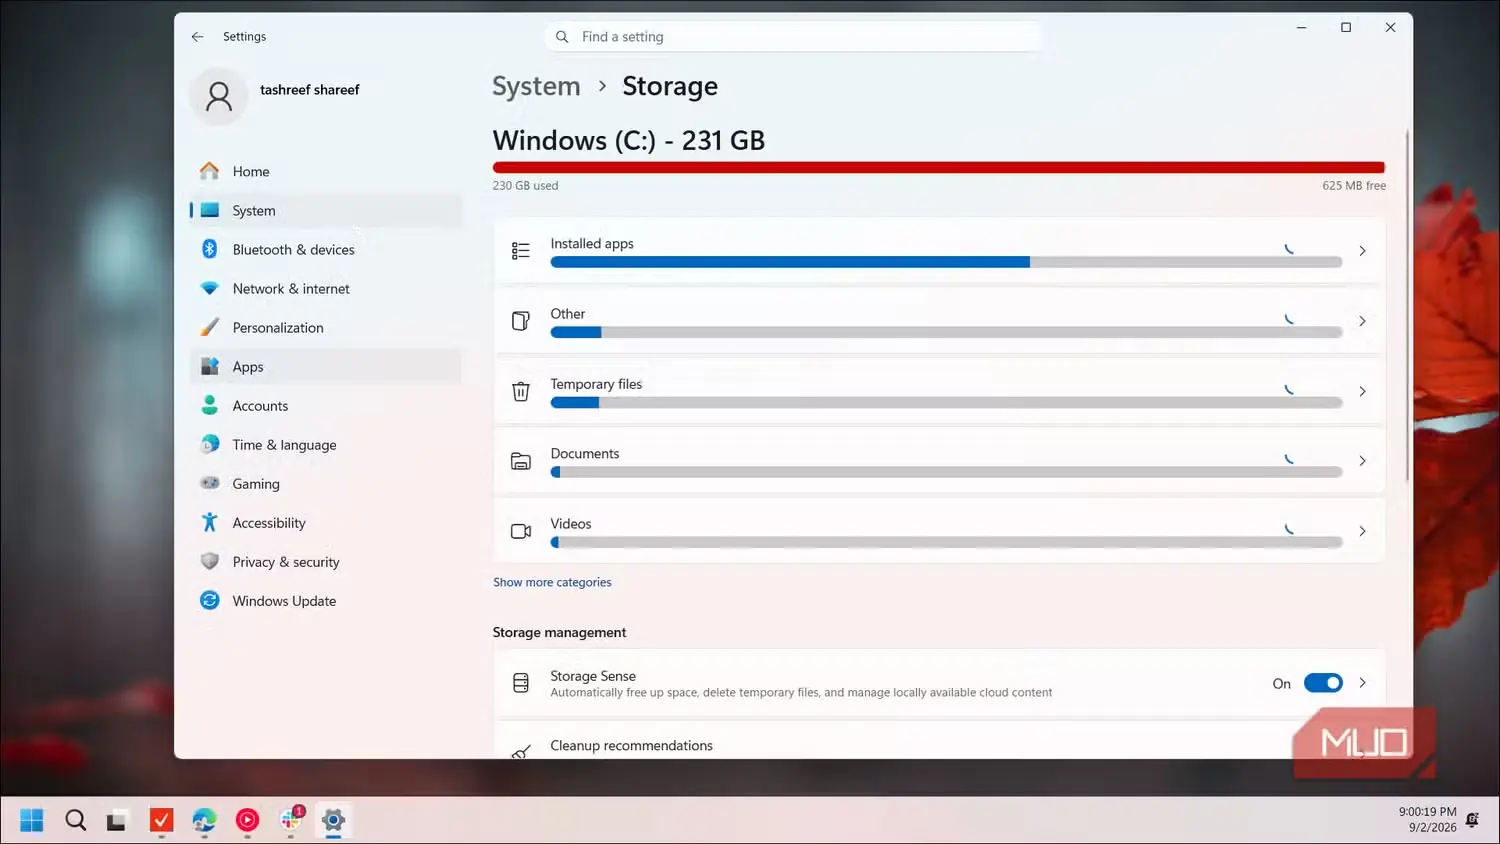
Task: Click Show more categories link
Action: coord(552,582)
